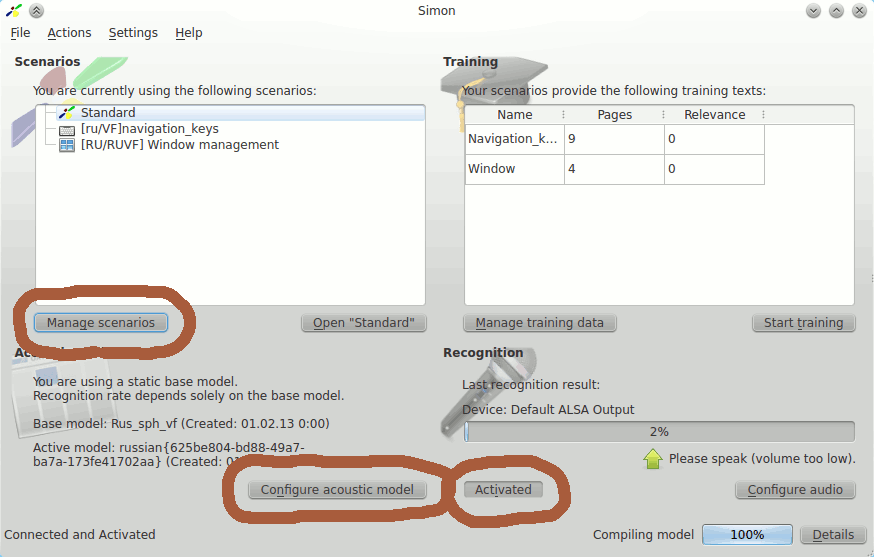Open the File menu
This screenshot has width=874, height=557.
(x=21, y=33)
